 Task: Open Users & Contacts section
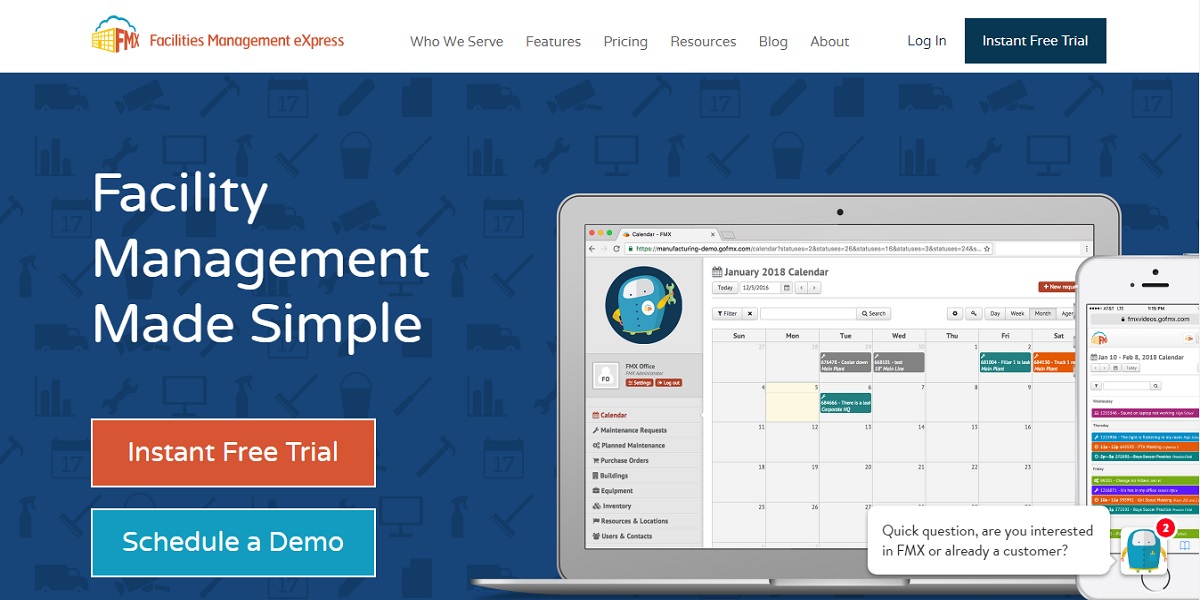pos(625,535)
